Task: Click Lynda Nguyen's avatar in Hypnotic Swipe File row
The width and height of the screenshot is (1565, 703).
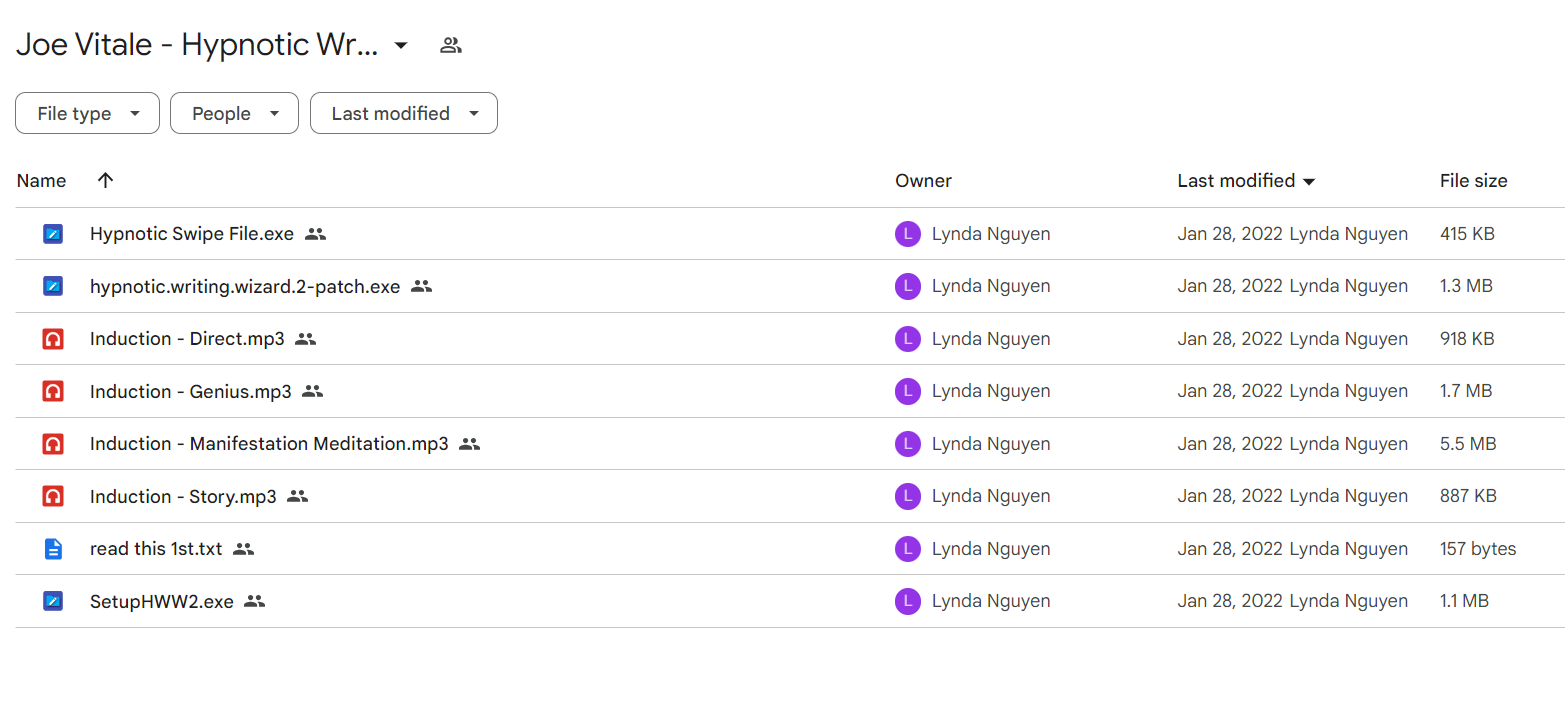Action: tap(907, 234)
